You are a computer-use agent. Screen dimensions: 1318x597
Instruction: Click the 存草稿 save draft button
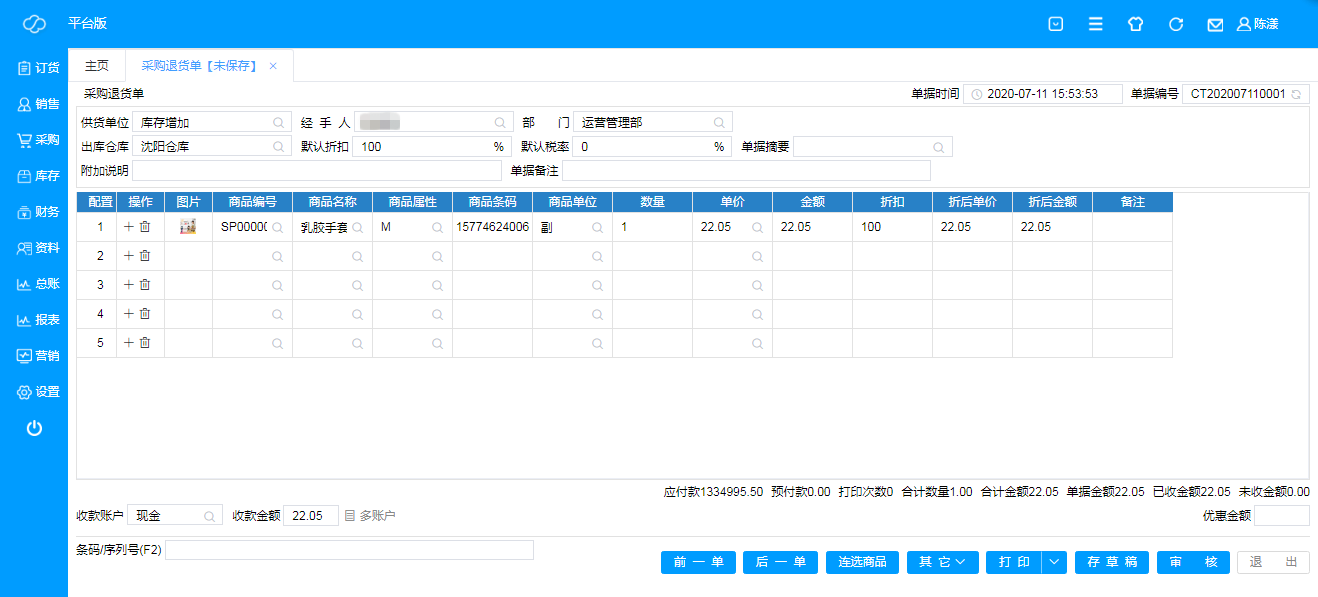point(1112,562)
